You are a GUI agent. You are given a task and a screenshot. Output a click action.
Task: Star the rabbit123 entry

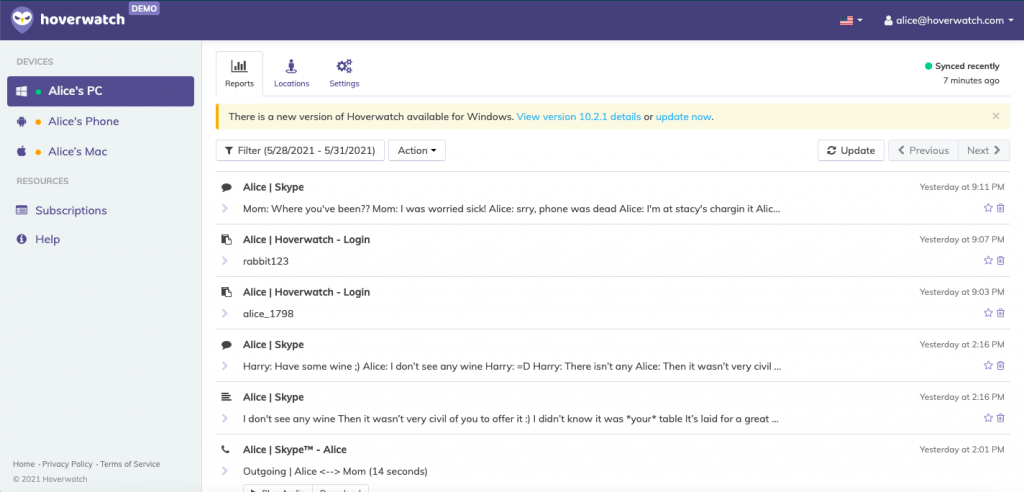point(988,260)
